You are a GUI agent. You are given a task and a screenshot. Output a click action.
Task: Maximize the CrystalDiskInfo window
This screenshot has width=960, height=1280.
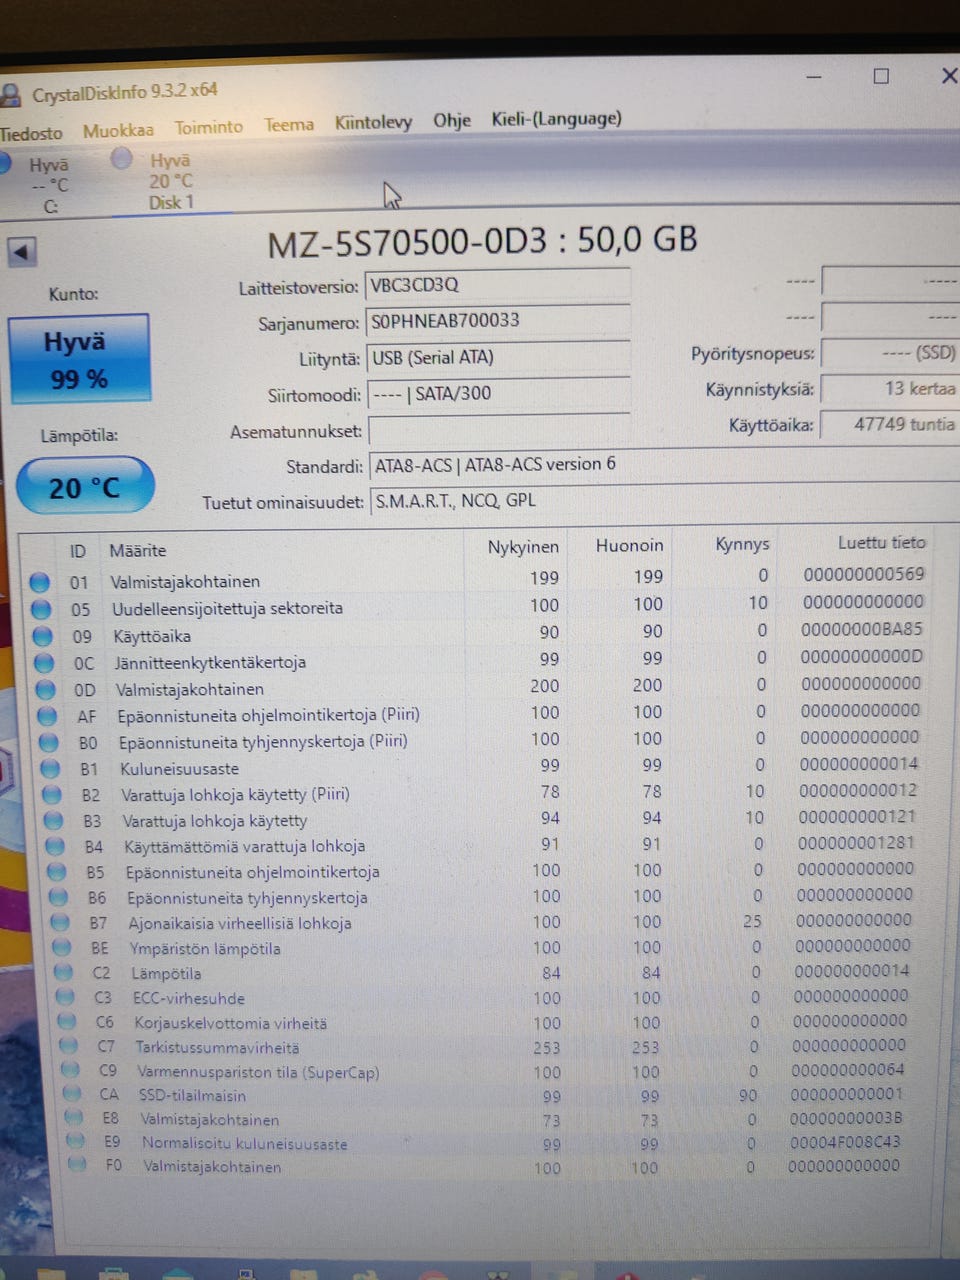pos(881,76)
